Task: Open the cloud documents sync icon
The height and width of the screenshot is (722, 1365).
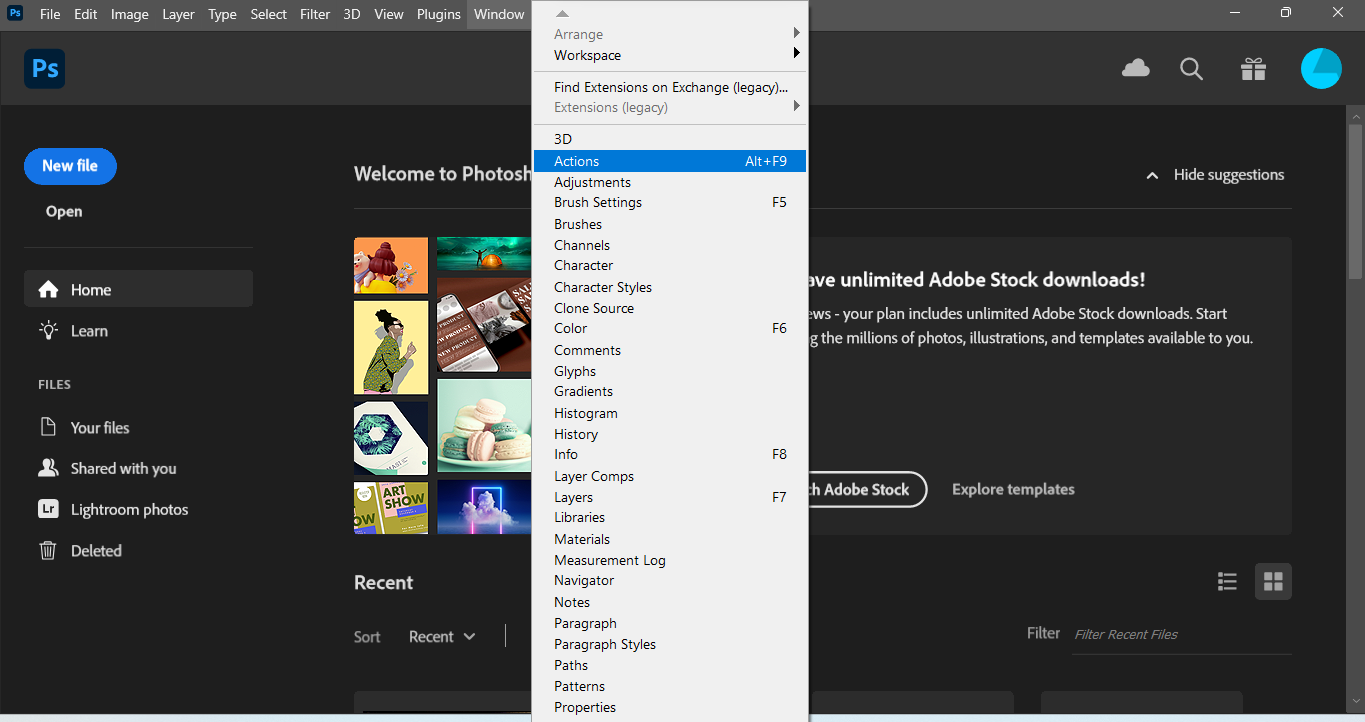Action: [1136, 68]
